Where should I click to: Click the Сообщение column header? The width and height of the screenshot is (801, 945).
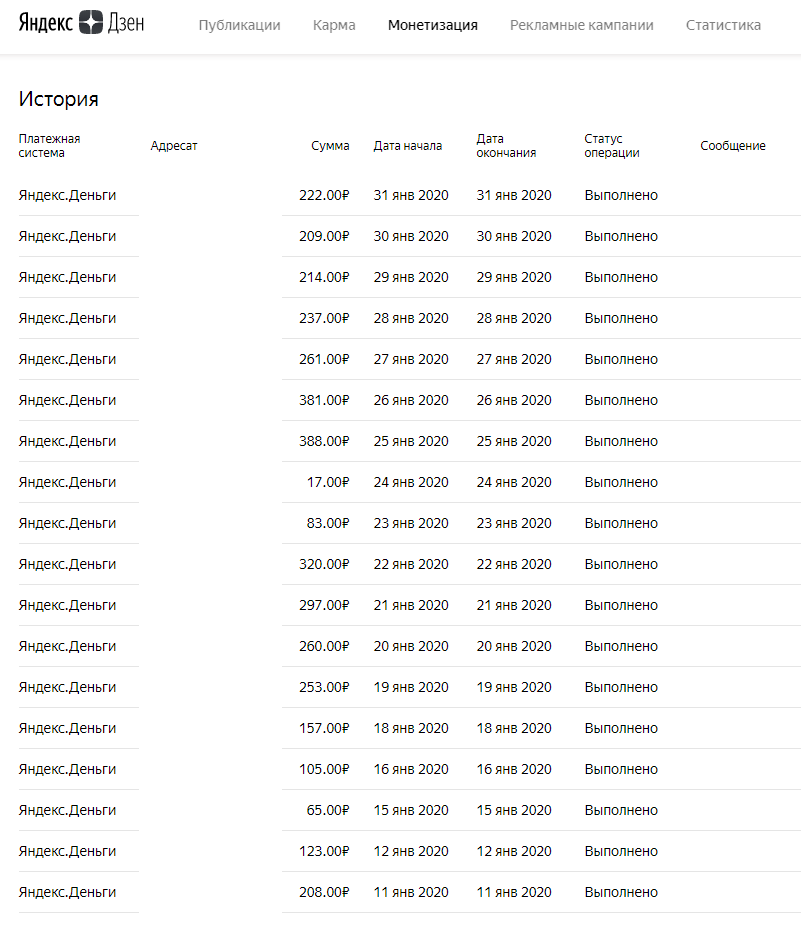733,146
